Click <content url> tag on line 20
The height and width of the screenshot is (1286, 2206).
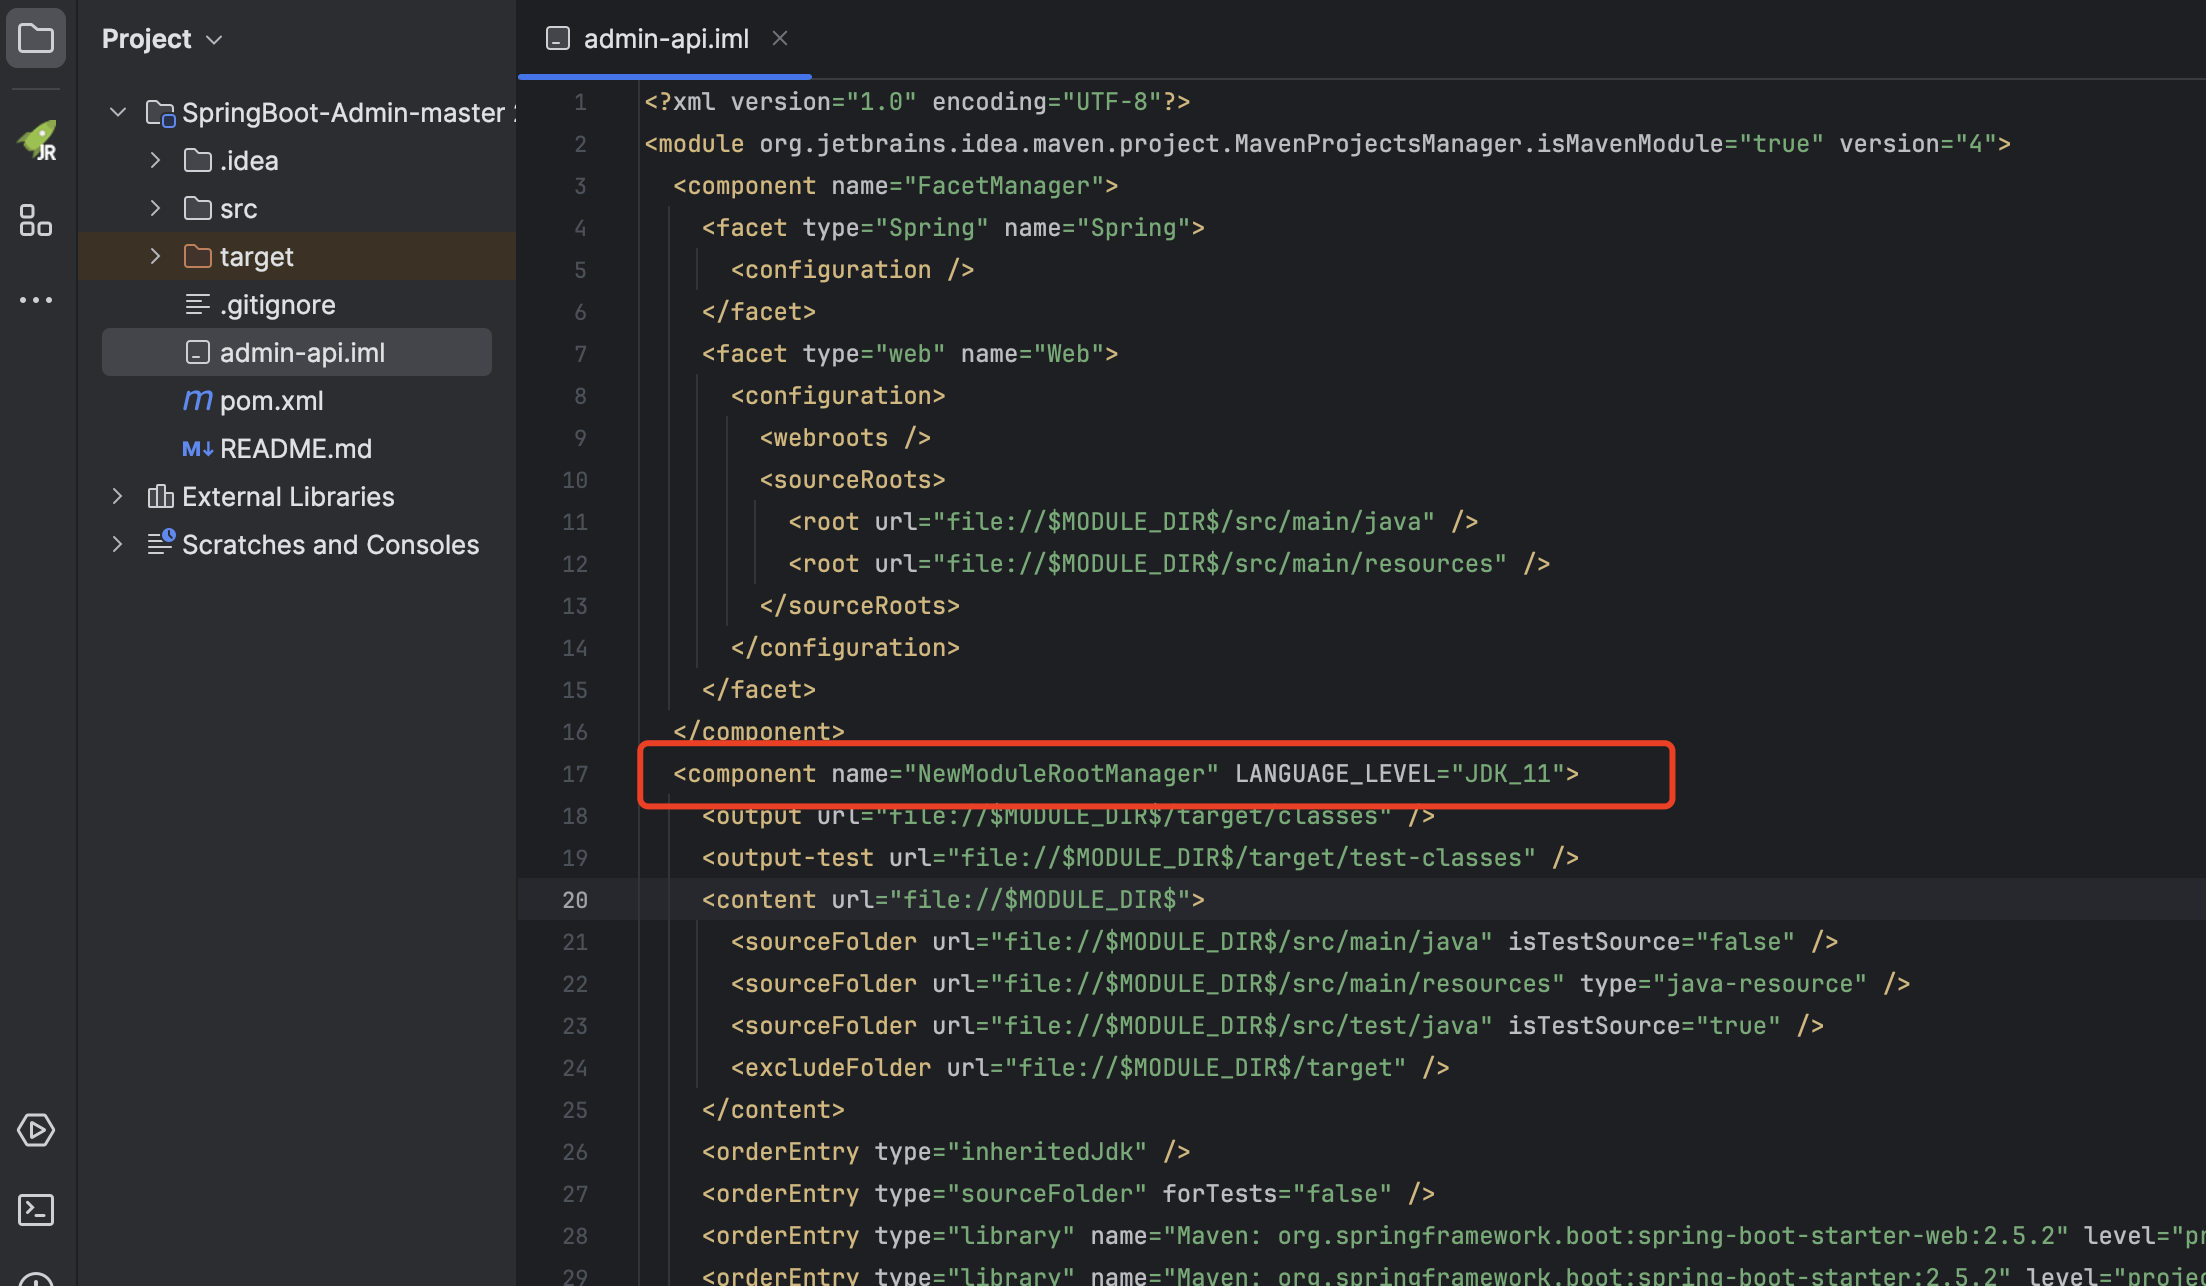[953, 900]
